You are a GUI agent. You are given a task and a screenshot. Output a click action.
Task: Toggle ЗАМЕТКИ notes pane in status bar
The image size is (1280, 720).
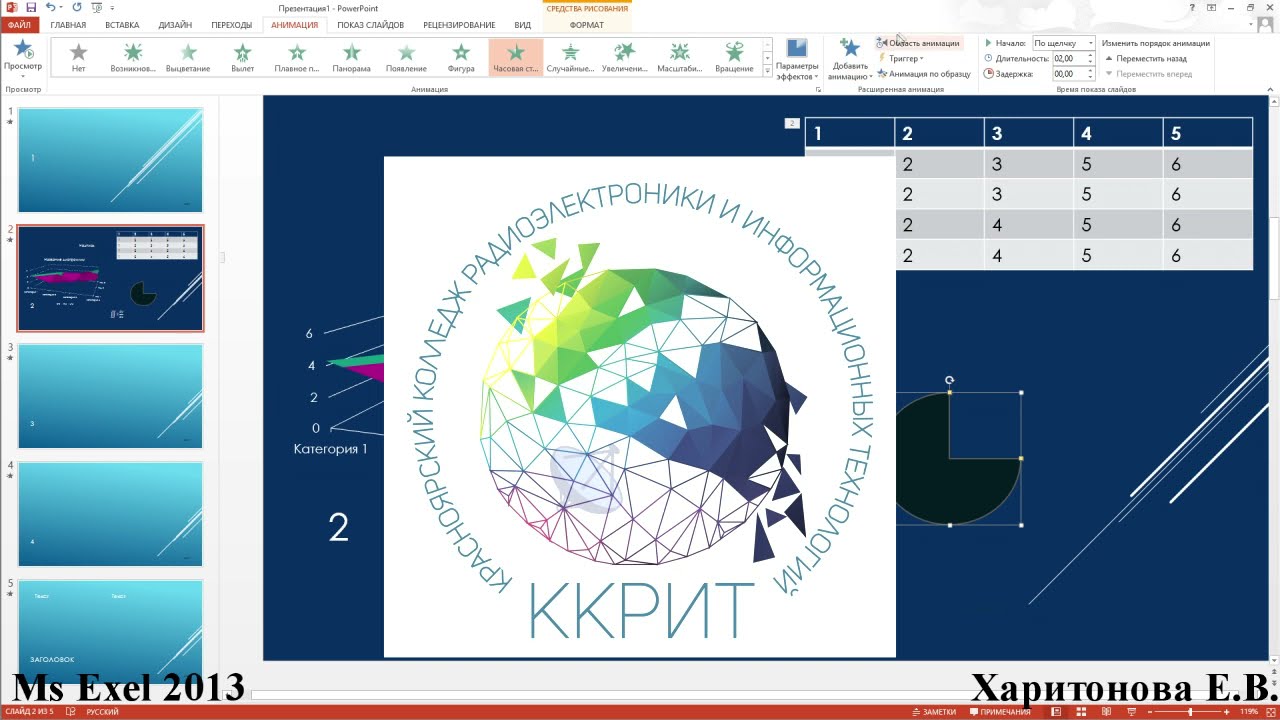pyautogui.click(x=935, y=712)
